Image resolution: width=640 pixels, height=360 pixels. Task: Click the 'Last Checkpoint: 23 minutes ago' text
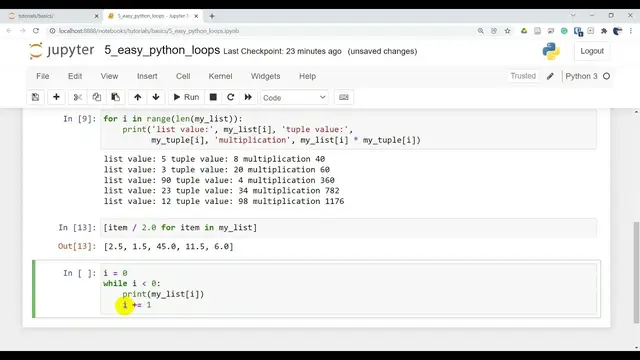point(282,51)
